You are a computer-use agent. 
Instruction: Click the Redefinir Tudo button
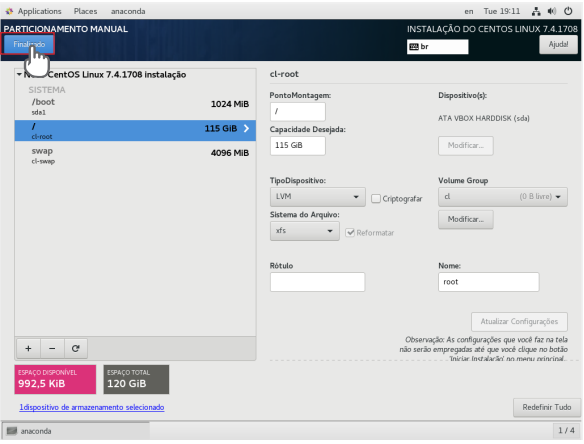coord(547,407)
